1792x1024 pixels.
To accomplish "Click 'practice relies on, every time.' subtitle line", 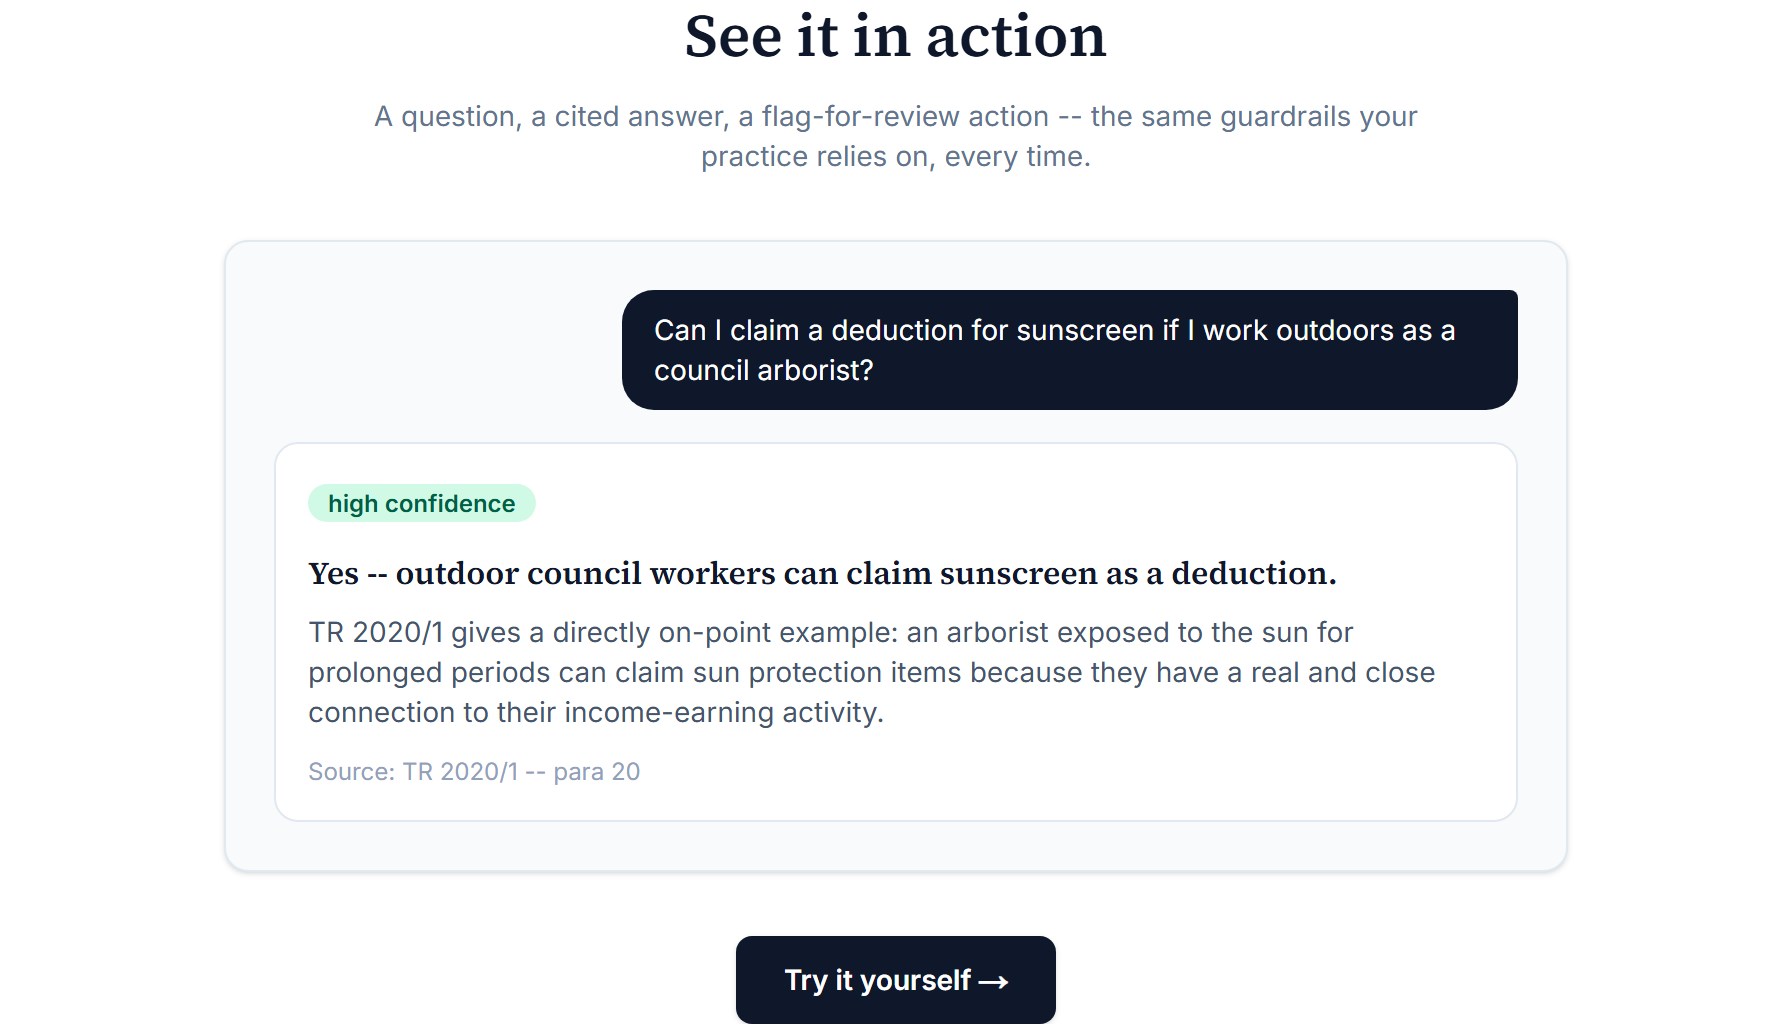I will click(896, 156).
